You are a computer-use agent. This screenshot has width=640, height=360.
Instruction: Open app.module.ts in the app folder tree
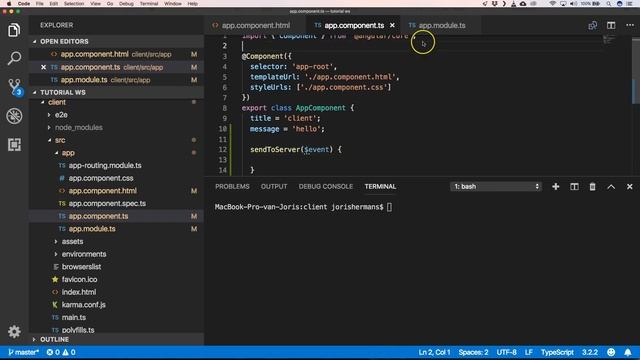click(x=92, y=229)
